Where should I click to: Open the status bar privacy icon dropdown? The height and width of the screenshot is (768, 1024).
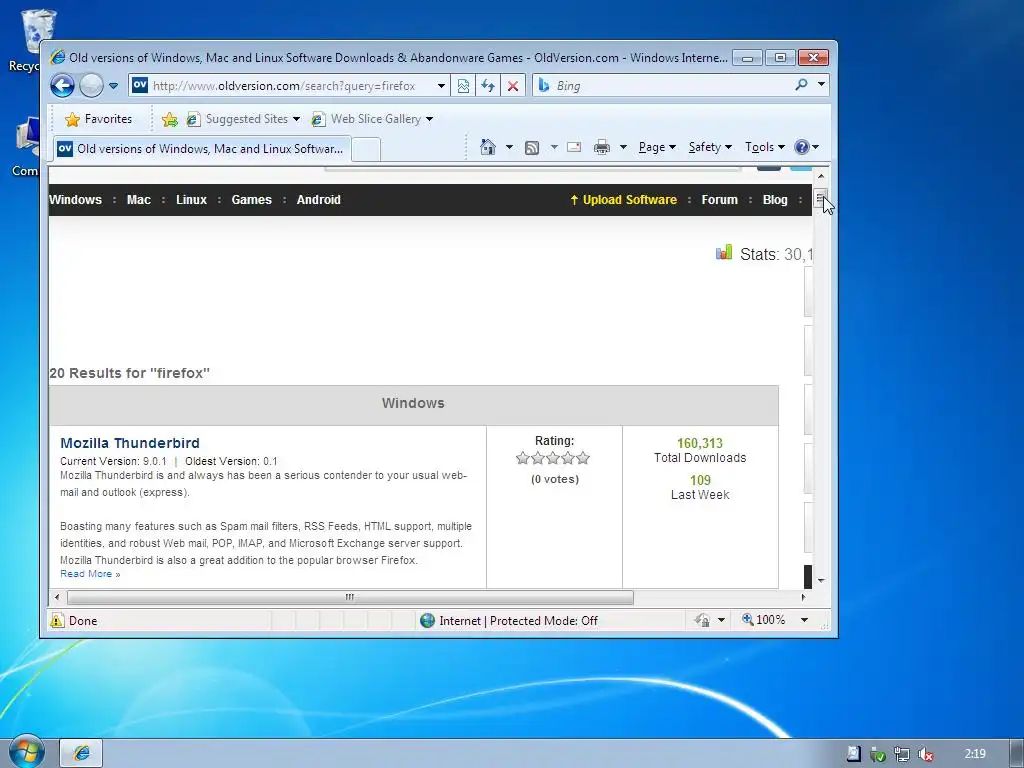(722, 620)
